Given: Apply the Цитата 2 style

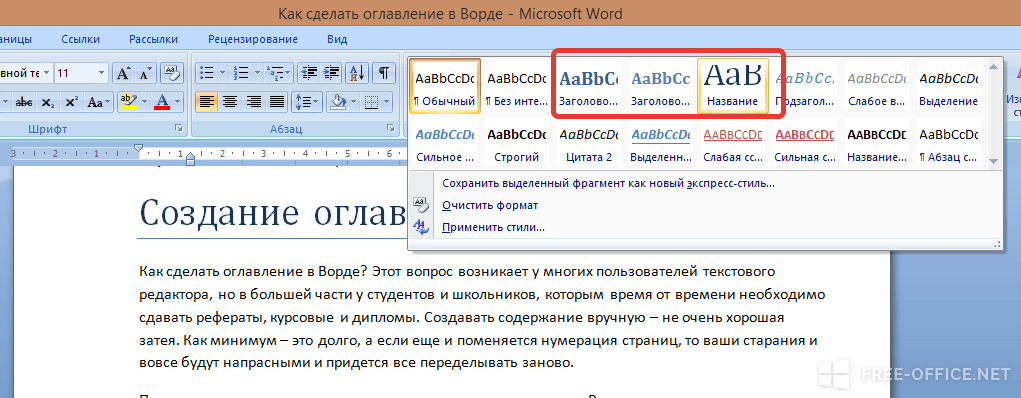Looking at the screenshot, I should [589, 142].
